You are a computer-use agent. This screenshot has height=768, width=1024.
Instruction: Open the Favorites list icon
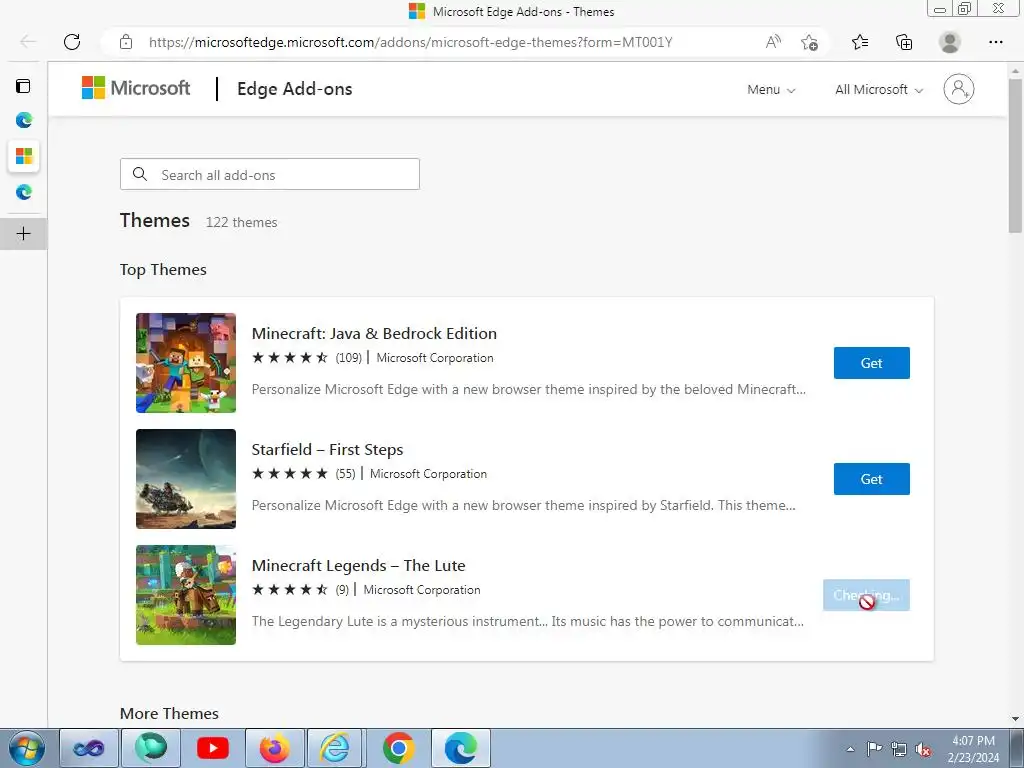[860, 42]
